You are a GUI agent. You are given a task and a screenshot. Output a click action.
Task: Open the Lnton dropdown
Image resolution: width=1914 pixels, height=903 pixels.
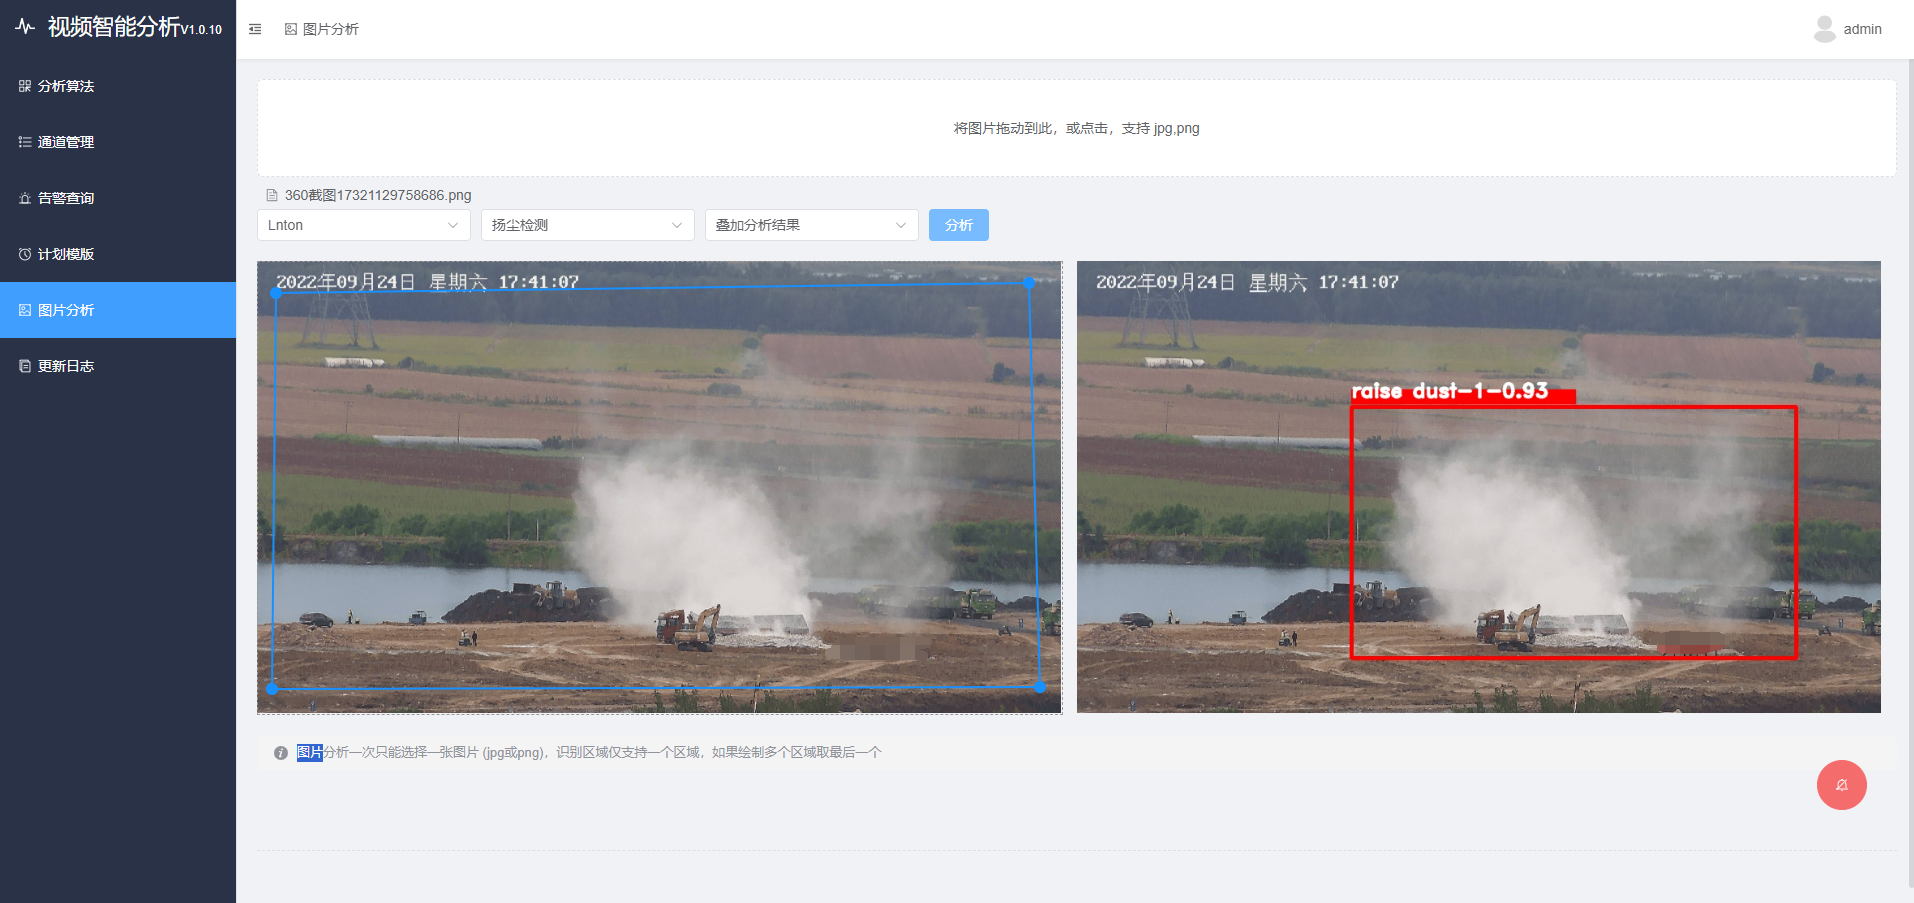[x=364, y=225]
